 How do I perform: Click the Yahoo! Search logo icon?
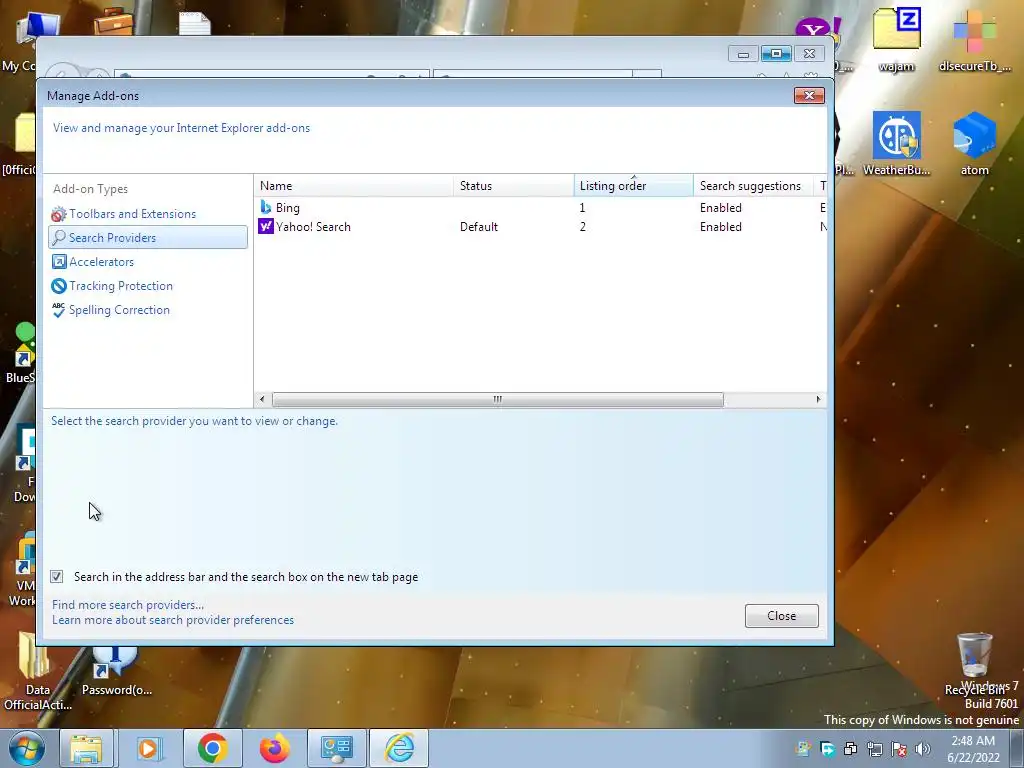click(x=266, y=227)
